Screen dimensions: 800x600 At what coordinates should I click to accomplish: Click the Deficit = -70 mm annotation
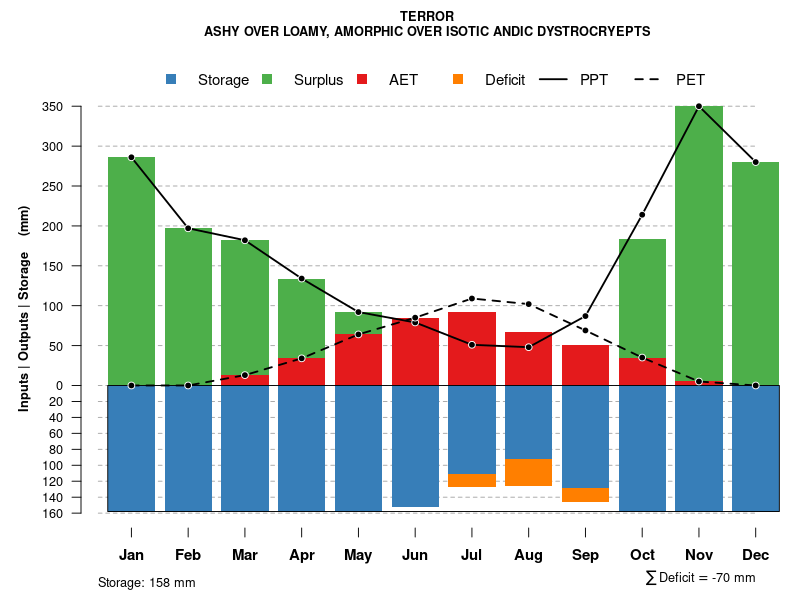click(700, 578)
